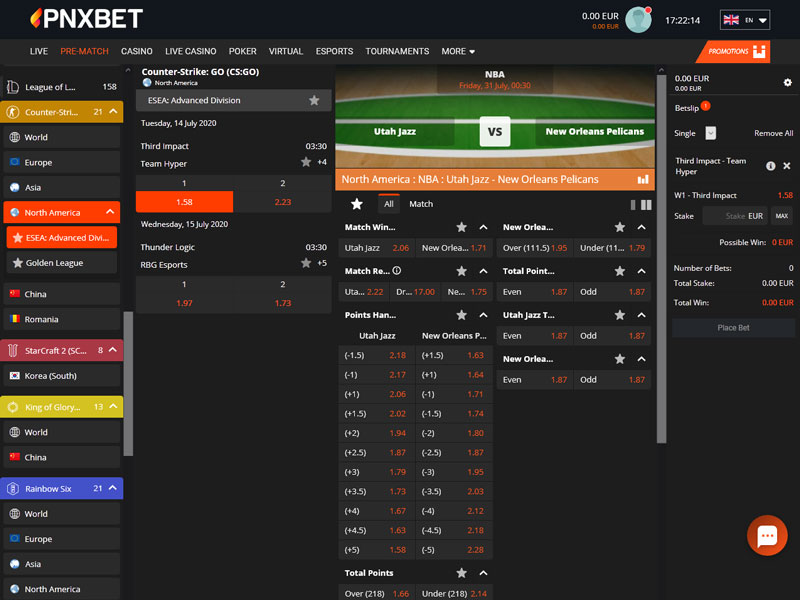This screenshot has width=800, height=600.
Task: Select League of Legends sport icon
Action: (x=13, y=87)
